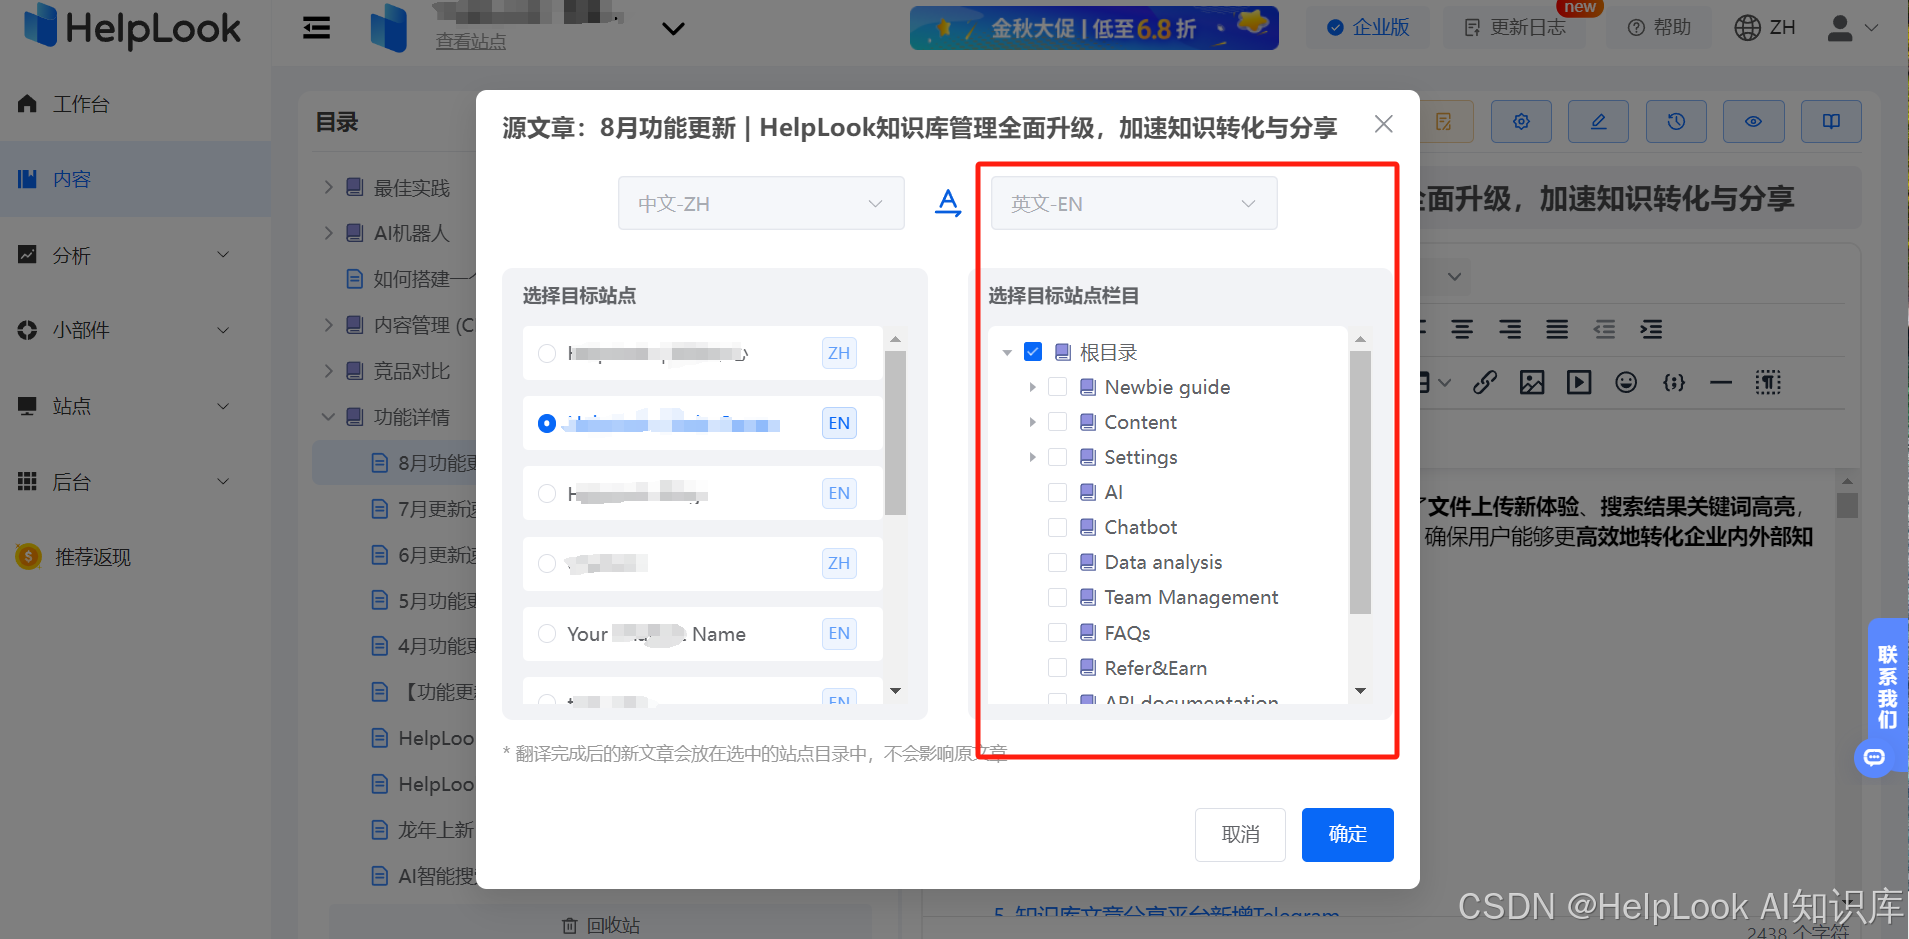Select the 'Your ... Name' site radio button
Screen dimensions: 1909x939
(x=547, y=633)
